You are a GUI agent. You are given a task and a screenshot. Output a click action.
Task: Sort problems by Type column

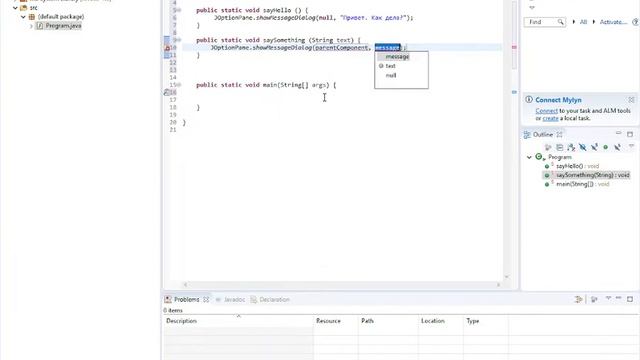486,321
